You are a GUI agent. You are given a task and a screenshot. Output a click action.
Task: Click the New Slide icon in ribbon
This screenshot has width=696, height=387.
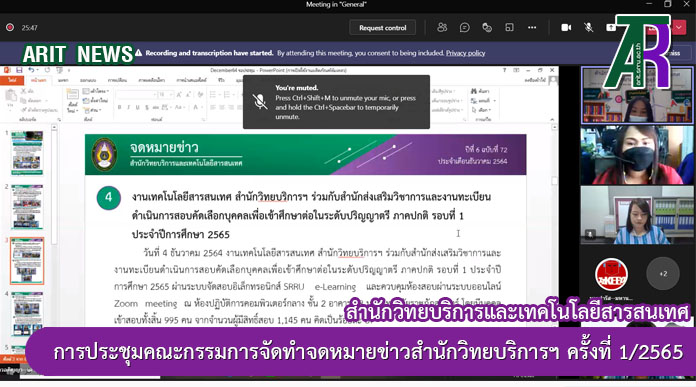point(72,95)
